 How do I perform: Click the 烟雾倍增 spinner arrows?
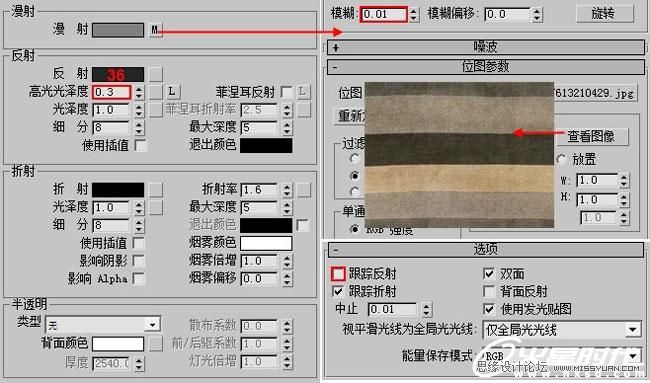point(287,261)
